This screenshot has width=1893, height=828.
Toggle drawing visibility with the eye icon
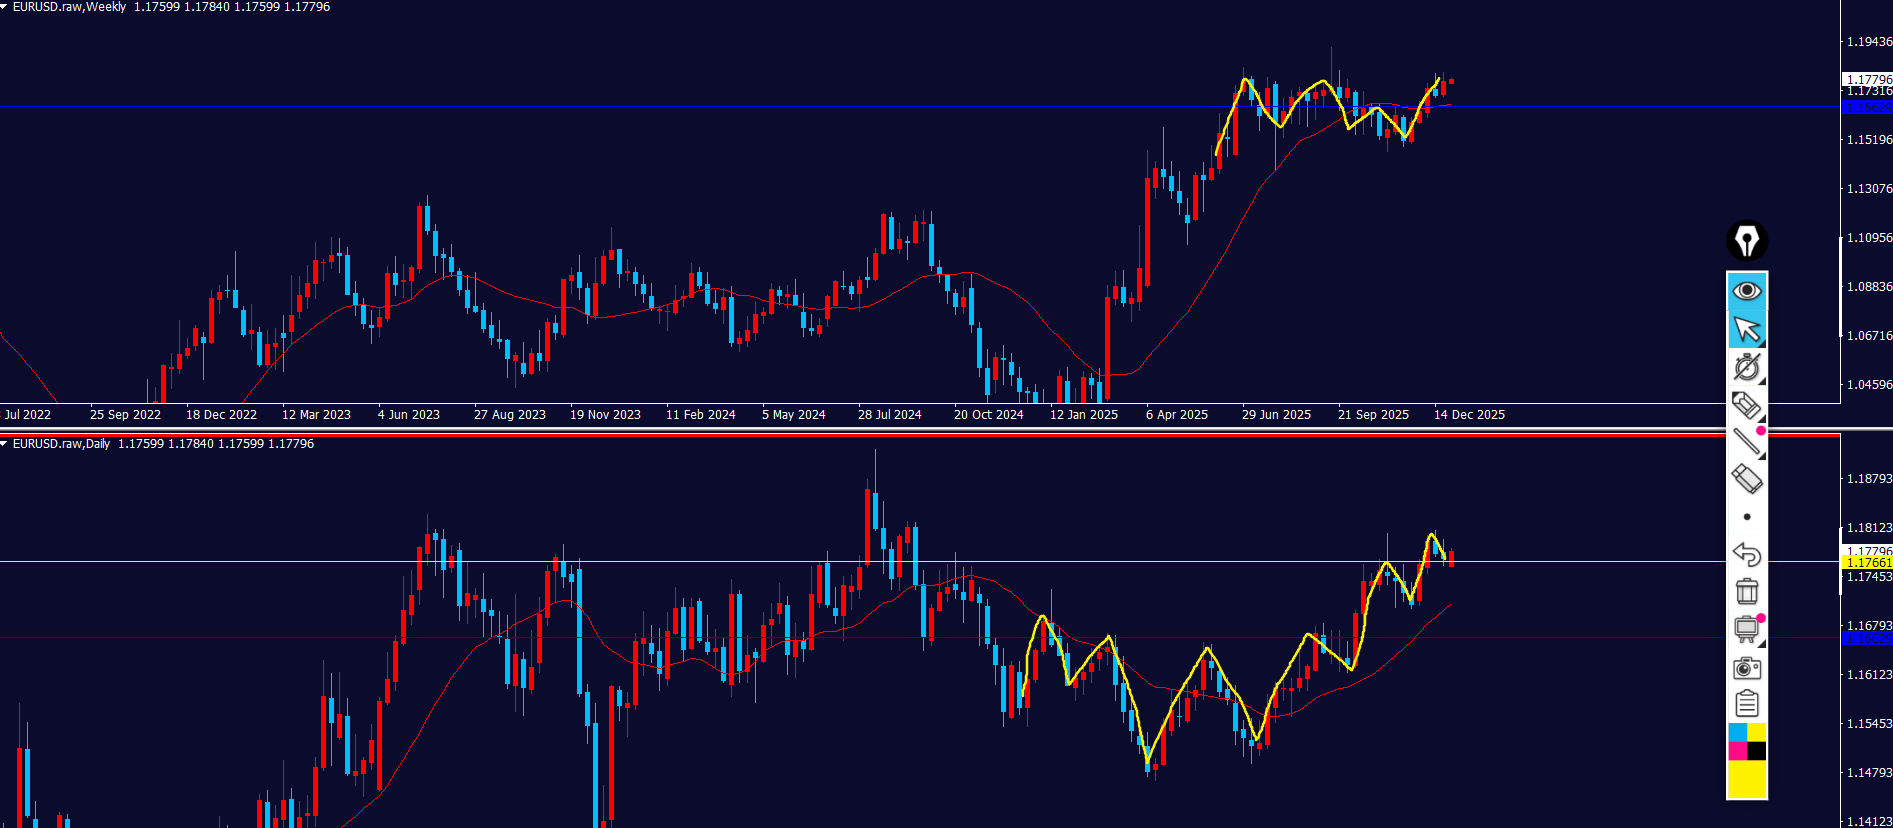coord(1746,291)
